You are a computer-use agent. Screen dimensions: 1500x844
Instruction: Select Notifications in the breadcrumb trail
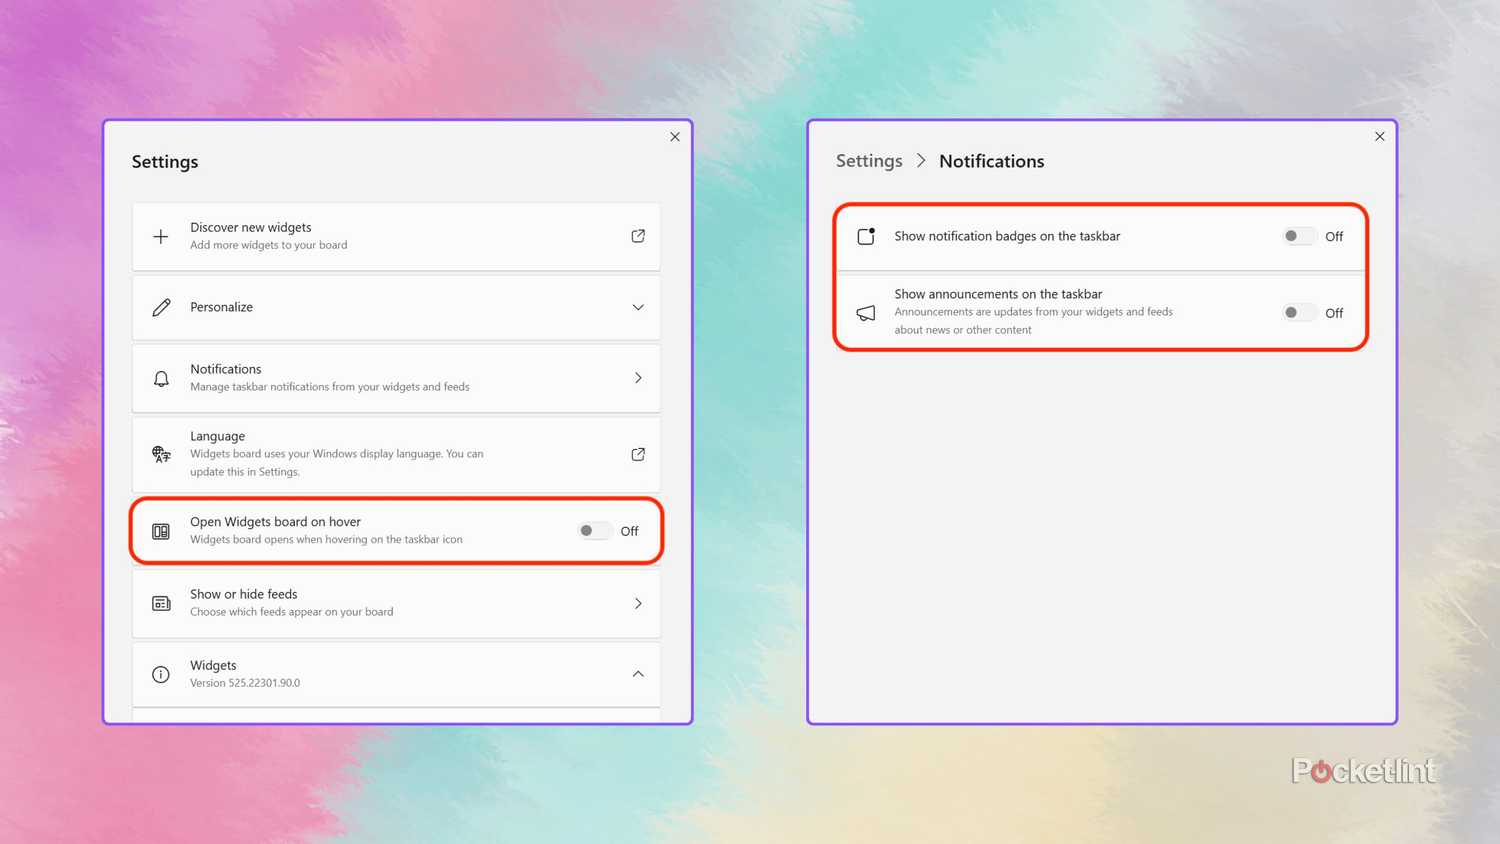click(991, 161)
